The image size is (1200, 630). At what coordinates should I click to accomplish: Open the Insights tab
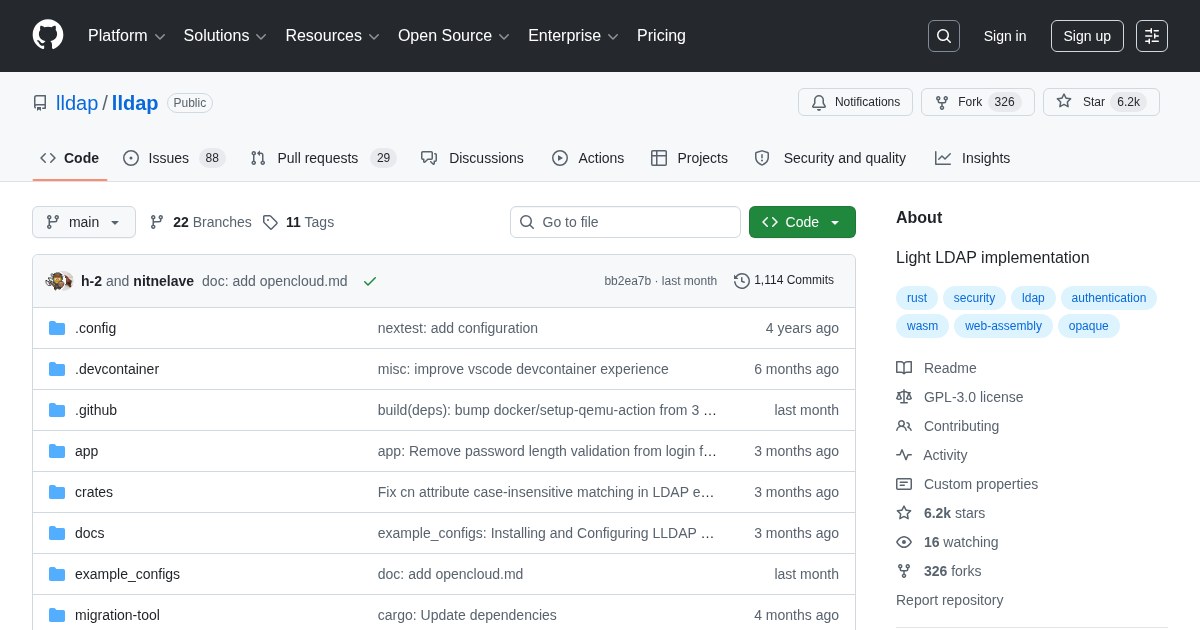(x=972, y=158)
